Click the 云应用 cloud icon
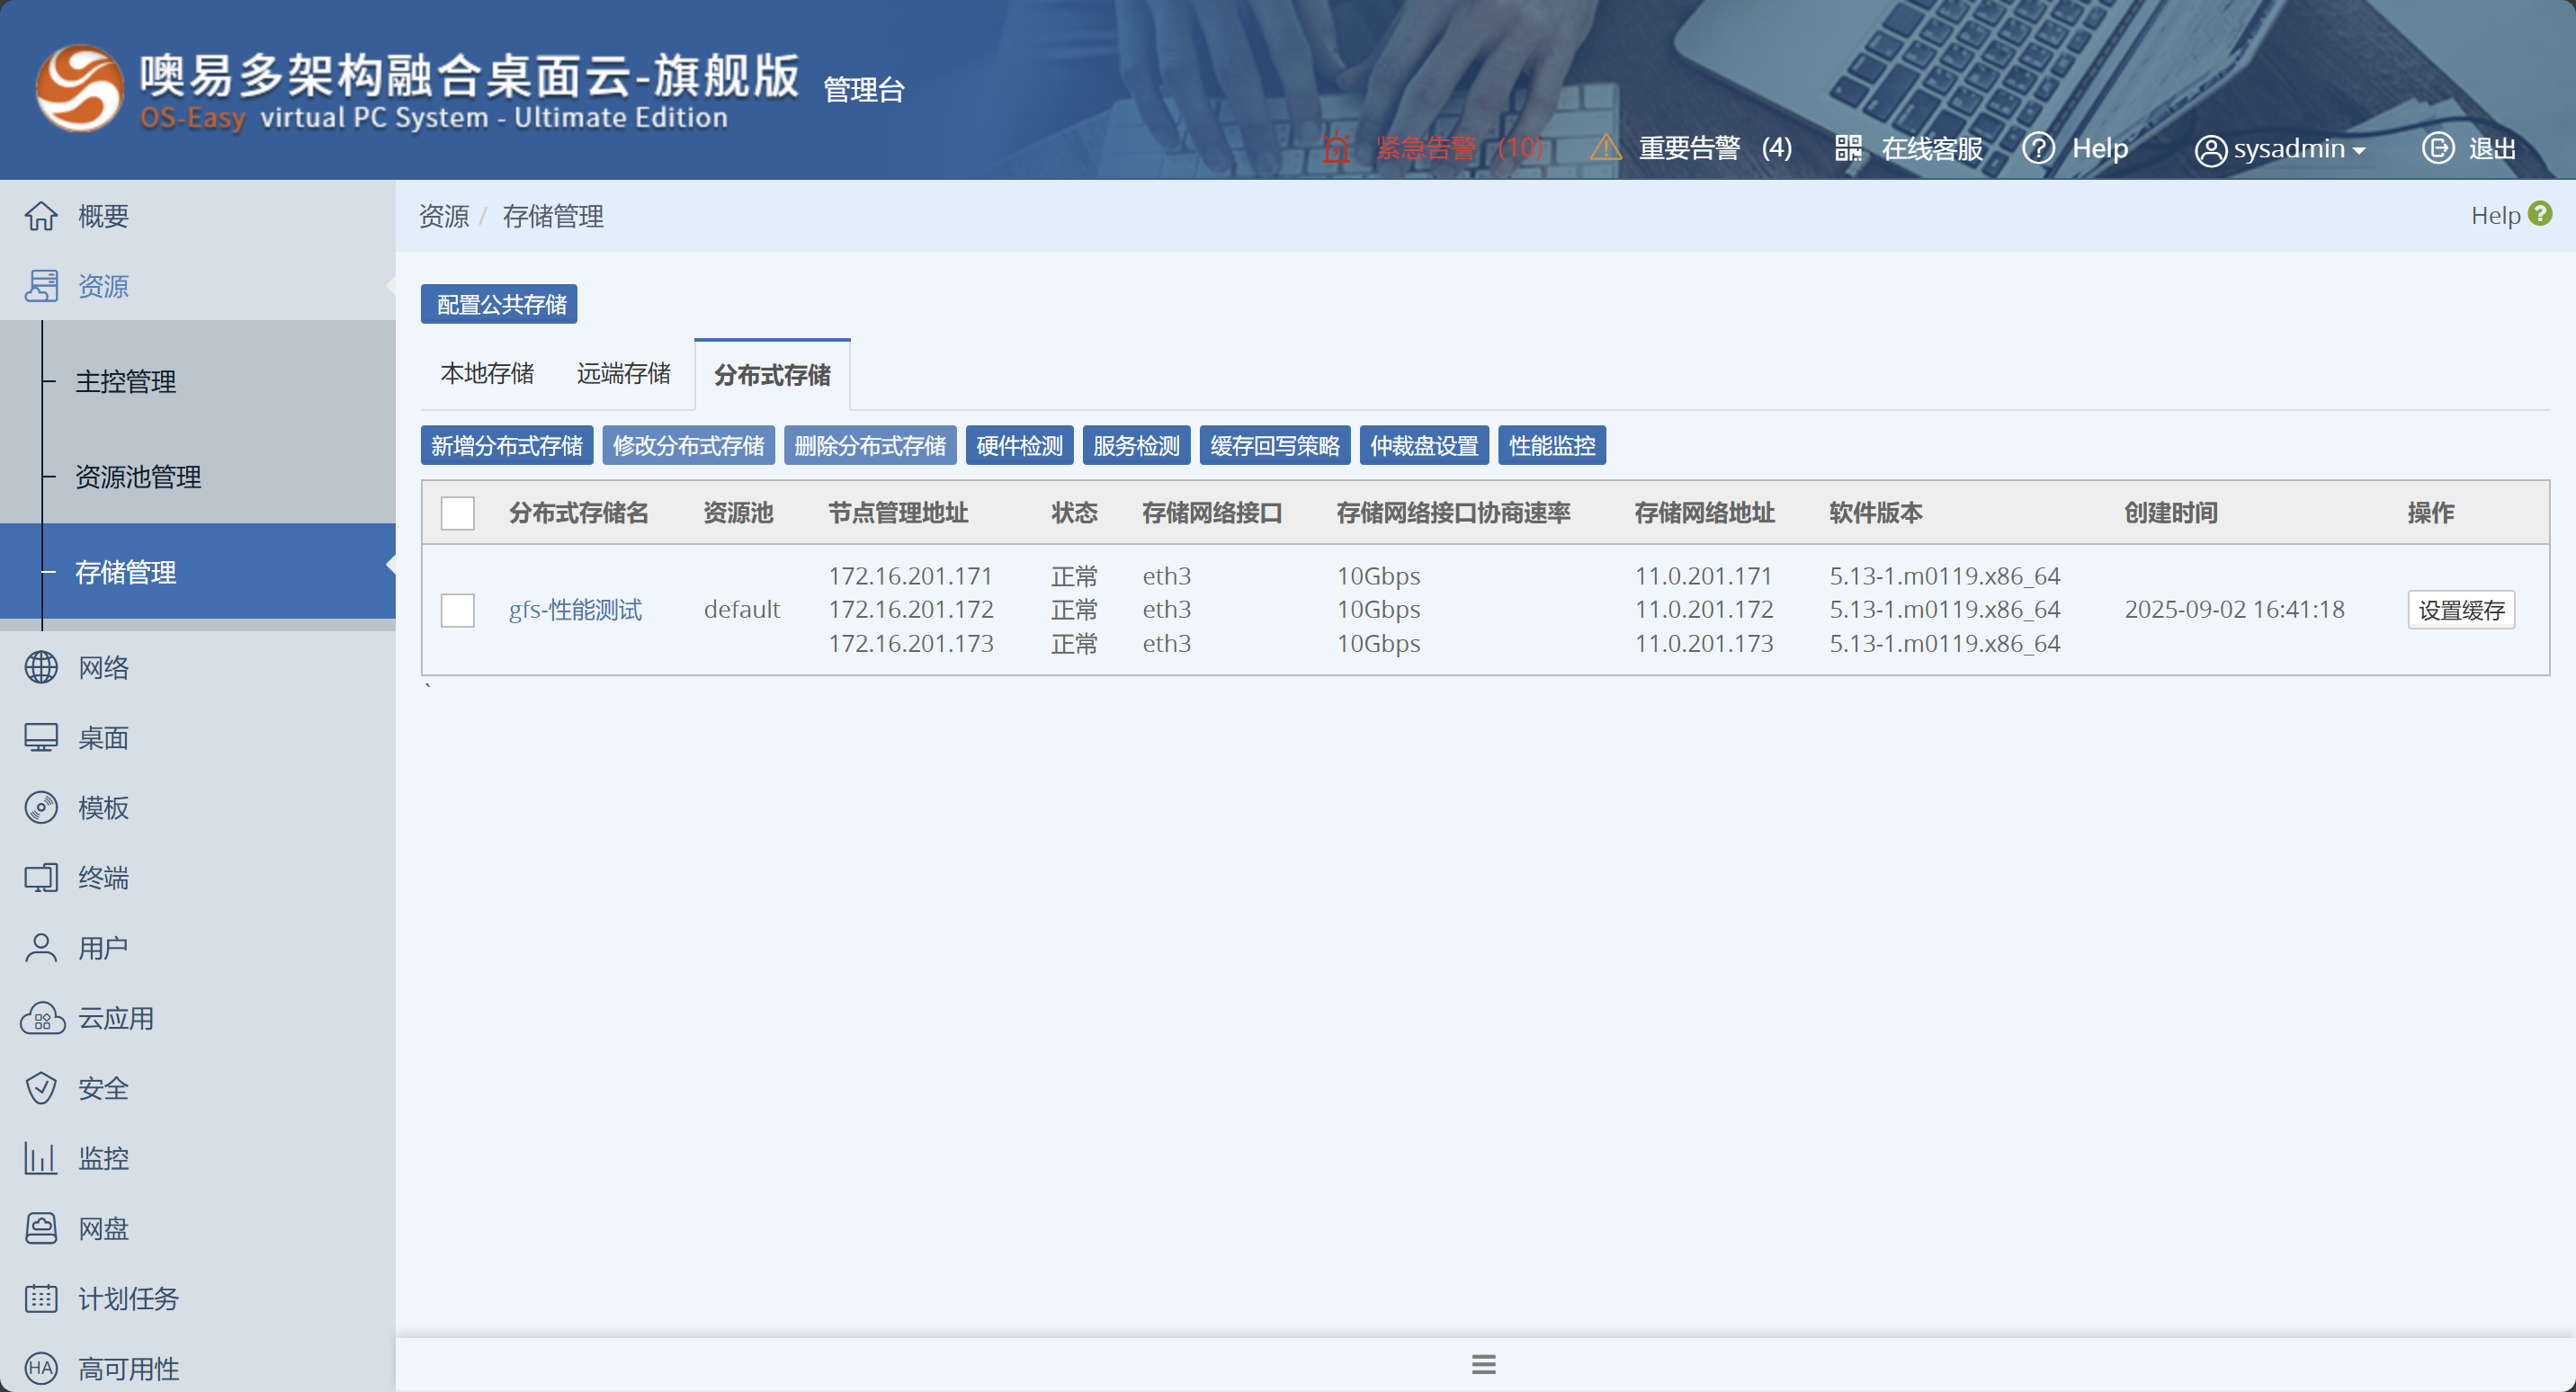The image size is (2576, 1392). click(43, 1018)
